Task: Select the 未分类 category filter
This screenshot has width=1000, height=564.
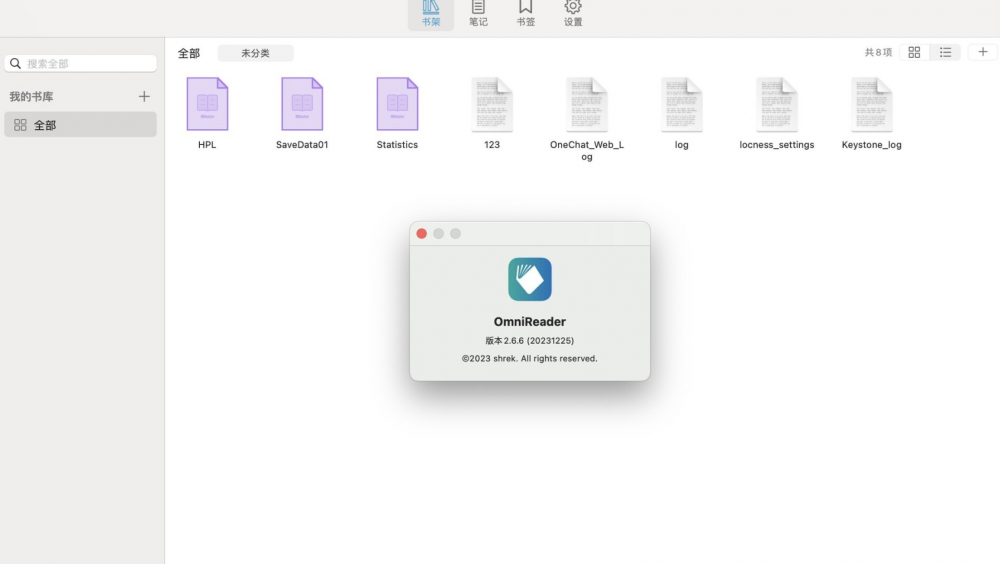Action: click(255, 53)
